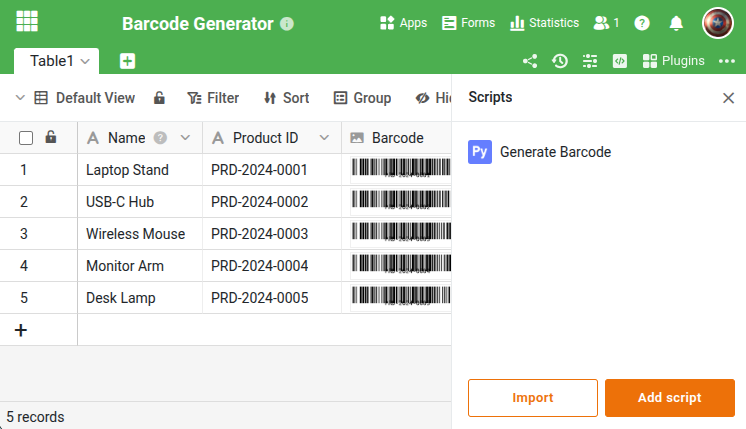Select cell PRD-2024-0001
The image size is (746, 429).
[272, 170]
